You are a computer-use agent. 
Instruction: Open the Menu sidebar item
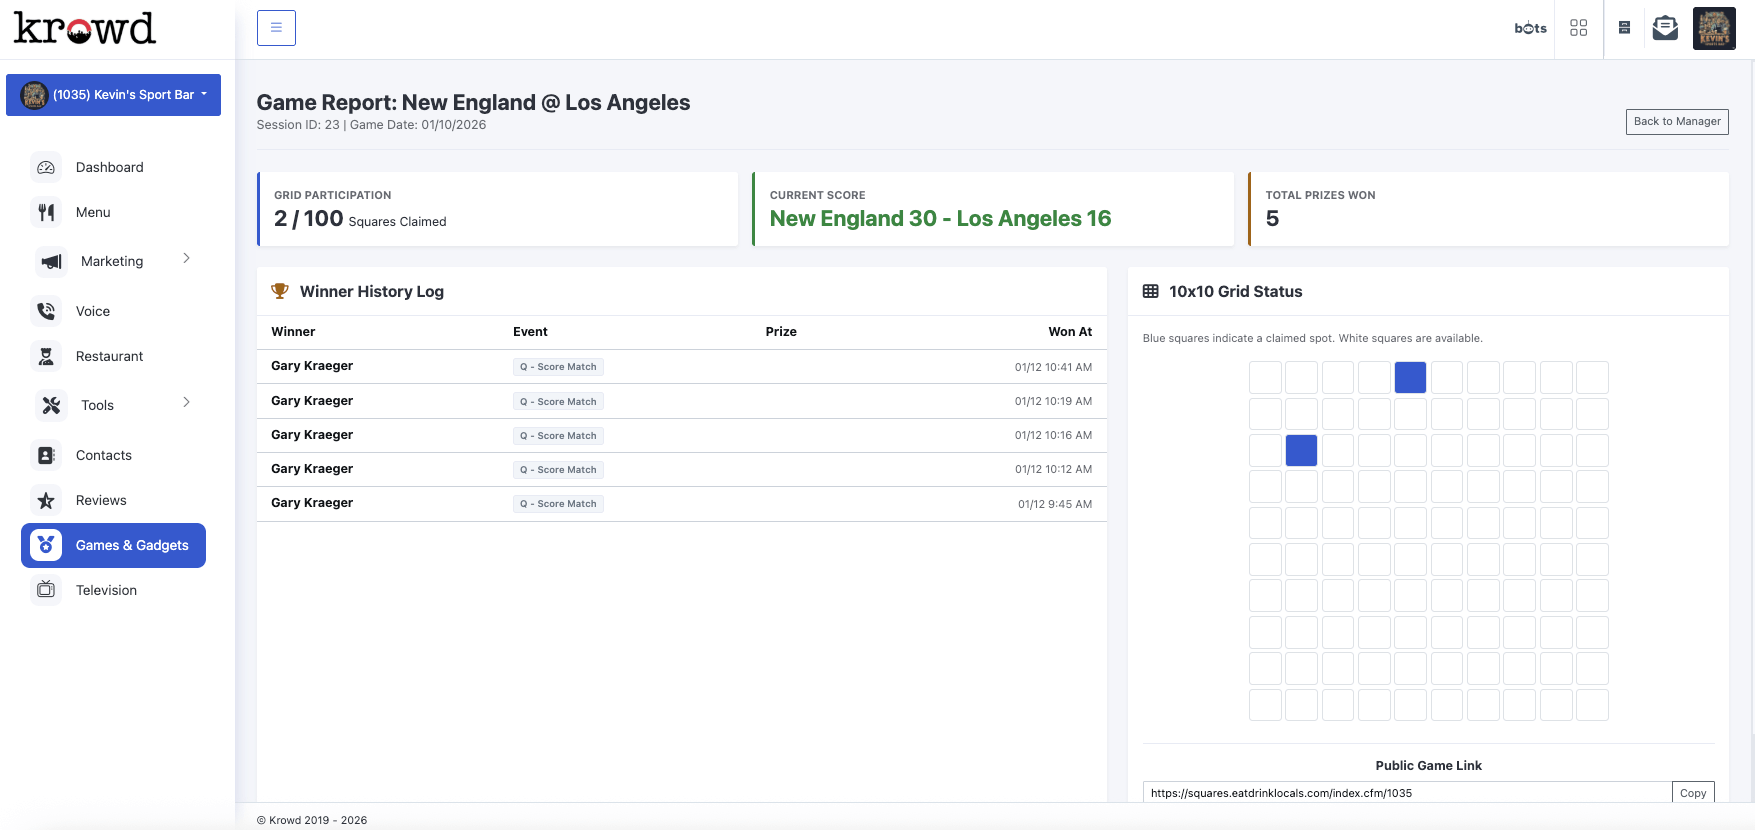click(93, 212)
